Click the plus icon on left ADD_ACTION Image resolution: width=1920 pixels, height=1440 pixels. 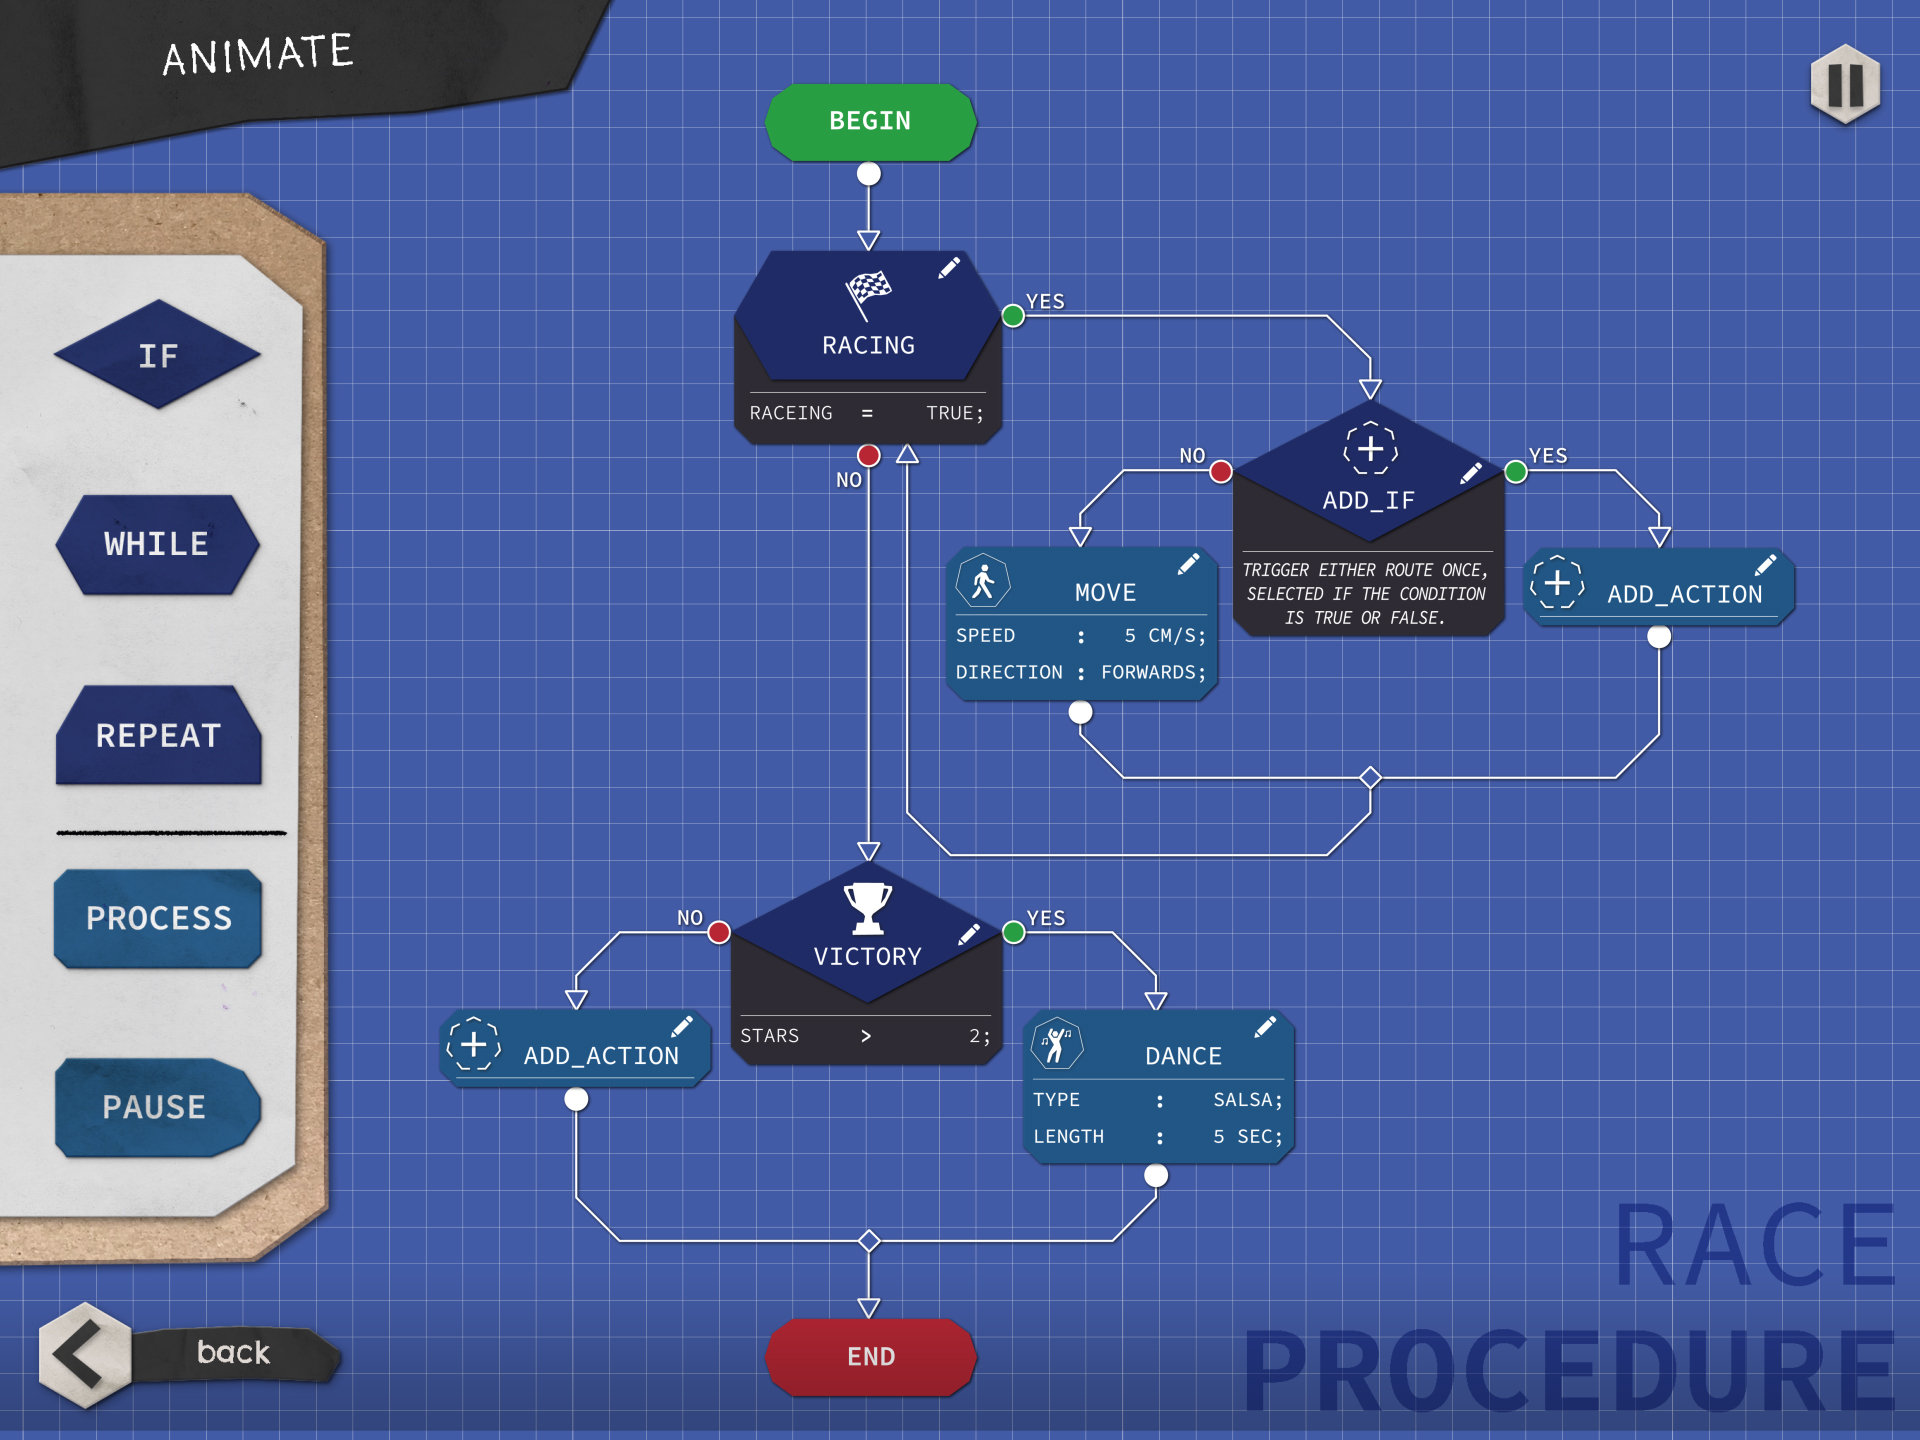474,1044
